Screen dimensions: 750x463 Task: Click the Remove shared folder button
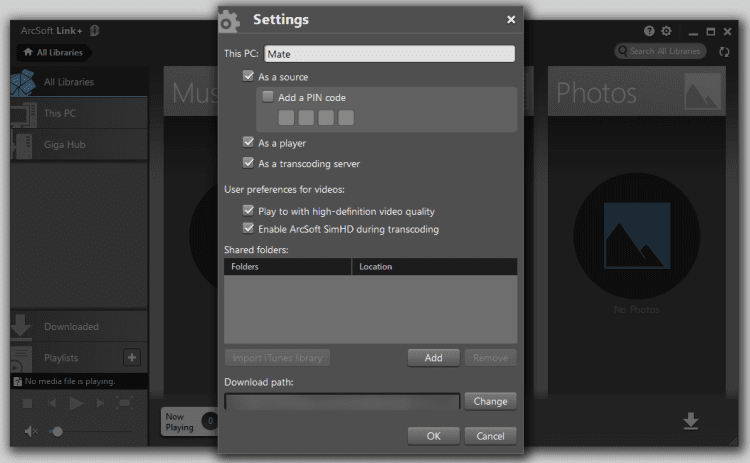click(490, 358)
